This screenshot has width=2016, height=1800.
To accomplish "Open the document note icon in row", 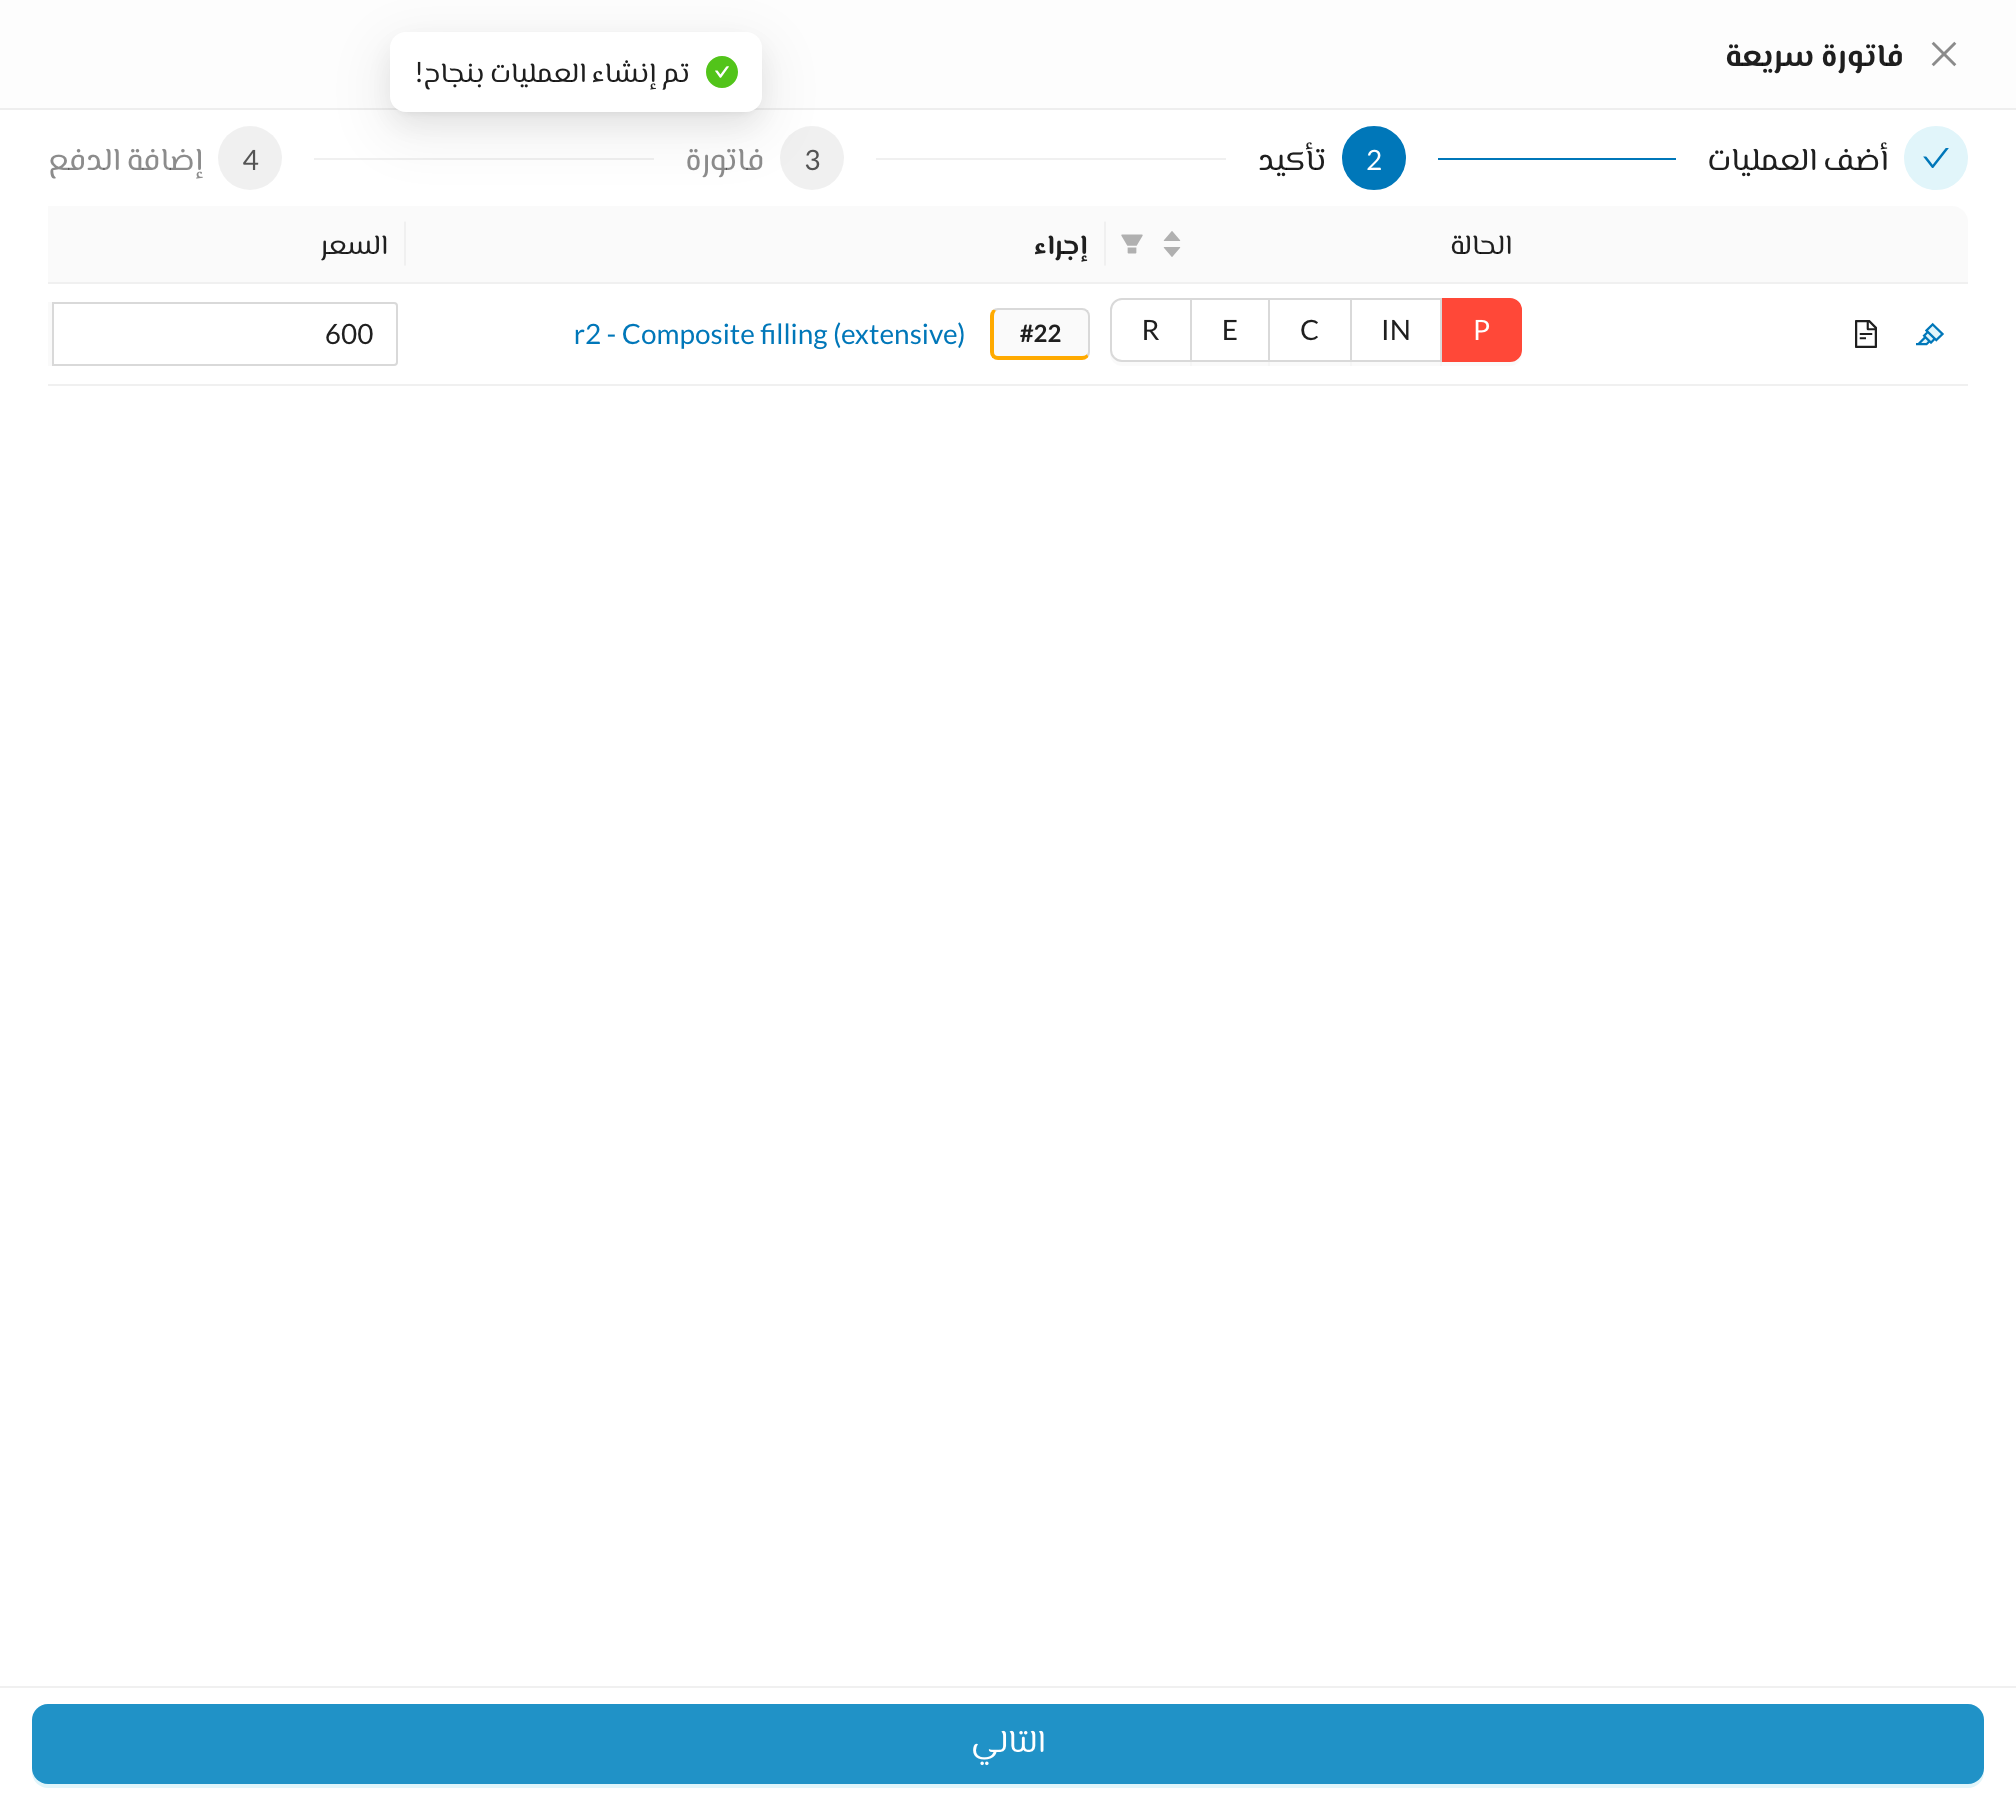I will [x=1865, y=334].
